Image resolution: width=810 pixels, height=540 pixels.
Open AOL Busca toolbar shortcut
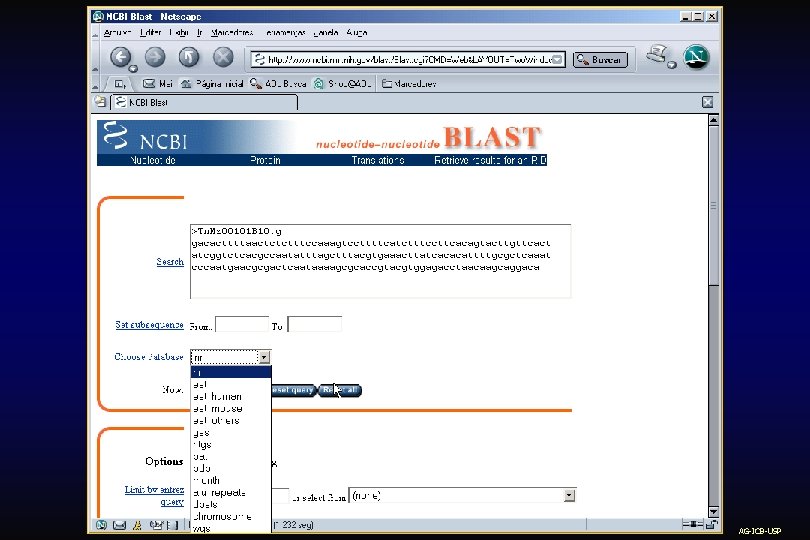[x=278, y=83]
